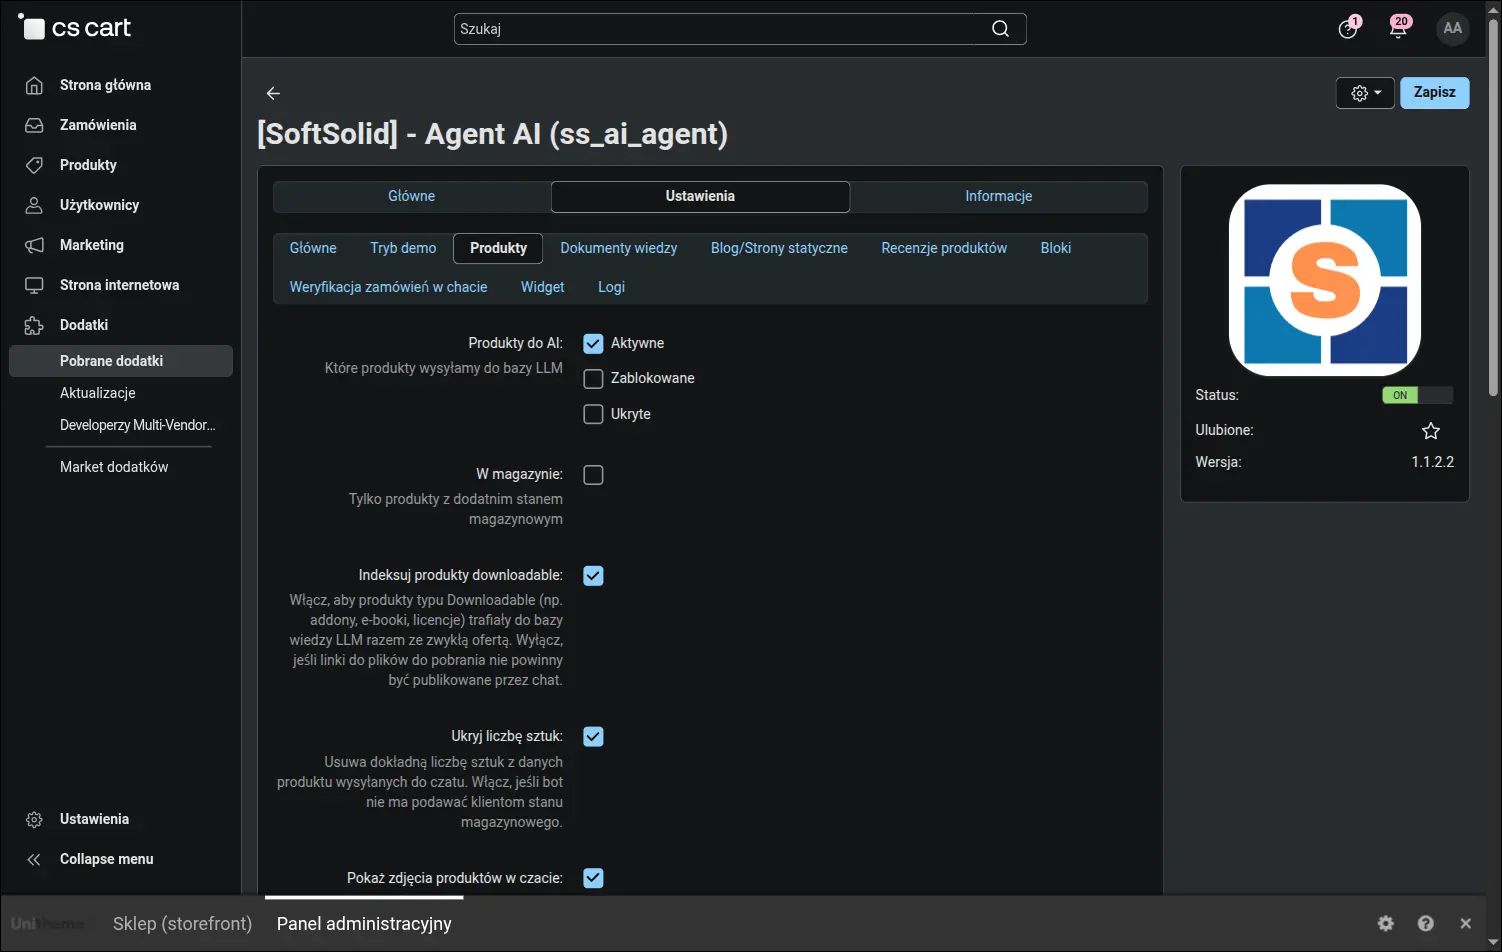Click the Zapisz save button
Screen dimensions: 1502x952
[x=1434, y=92]
